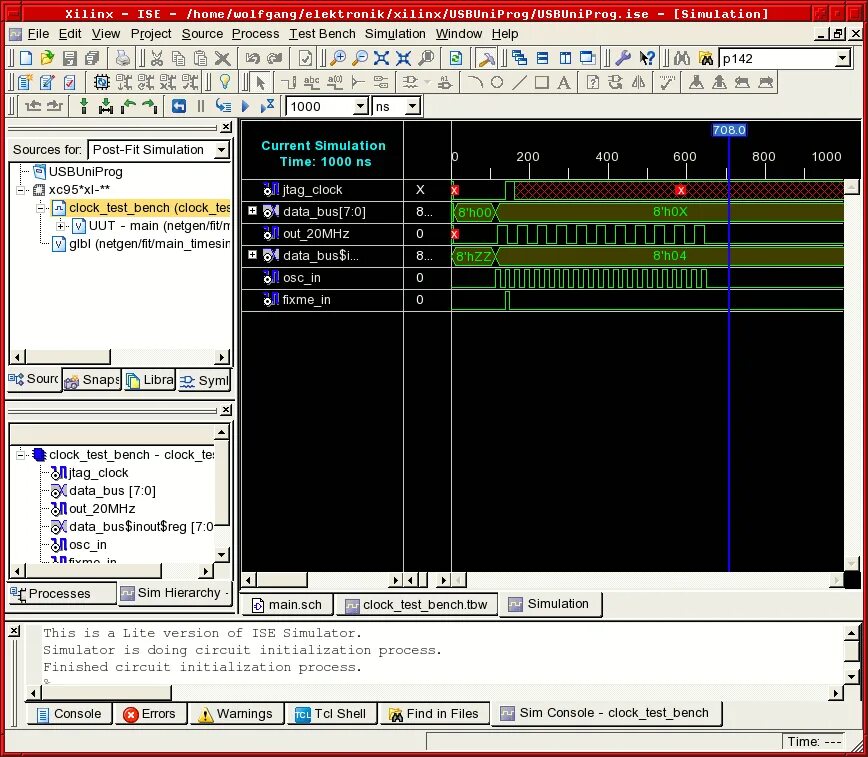Open the ns time unit dropdown

point(412,106)
